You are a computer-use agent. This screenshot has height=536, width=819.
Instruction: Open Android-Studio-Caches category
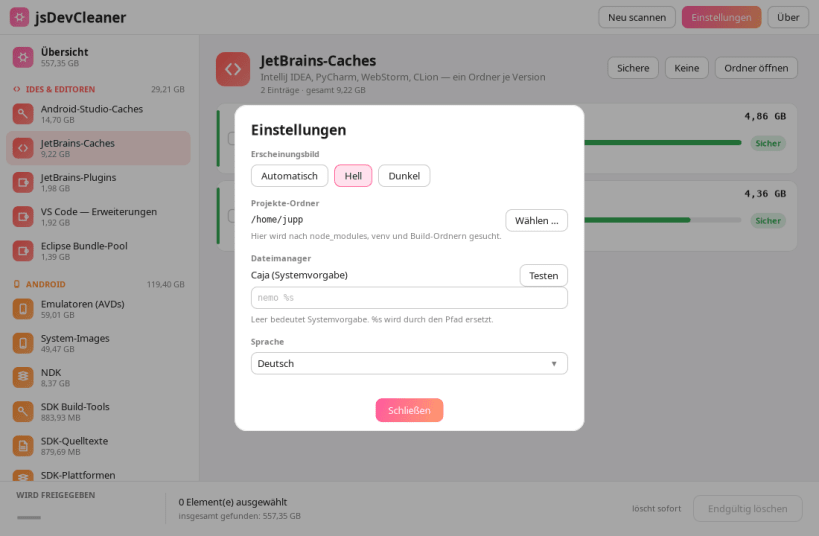(98, 113)
